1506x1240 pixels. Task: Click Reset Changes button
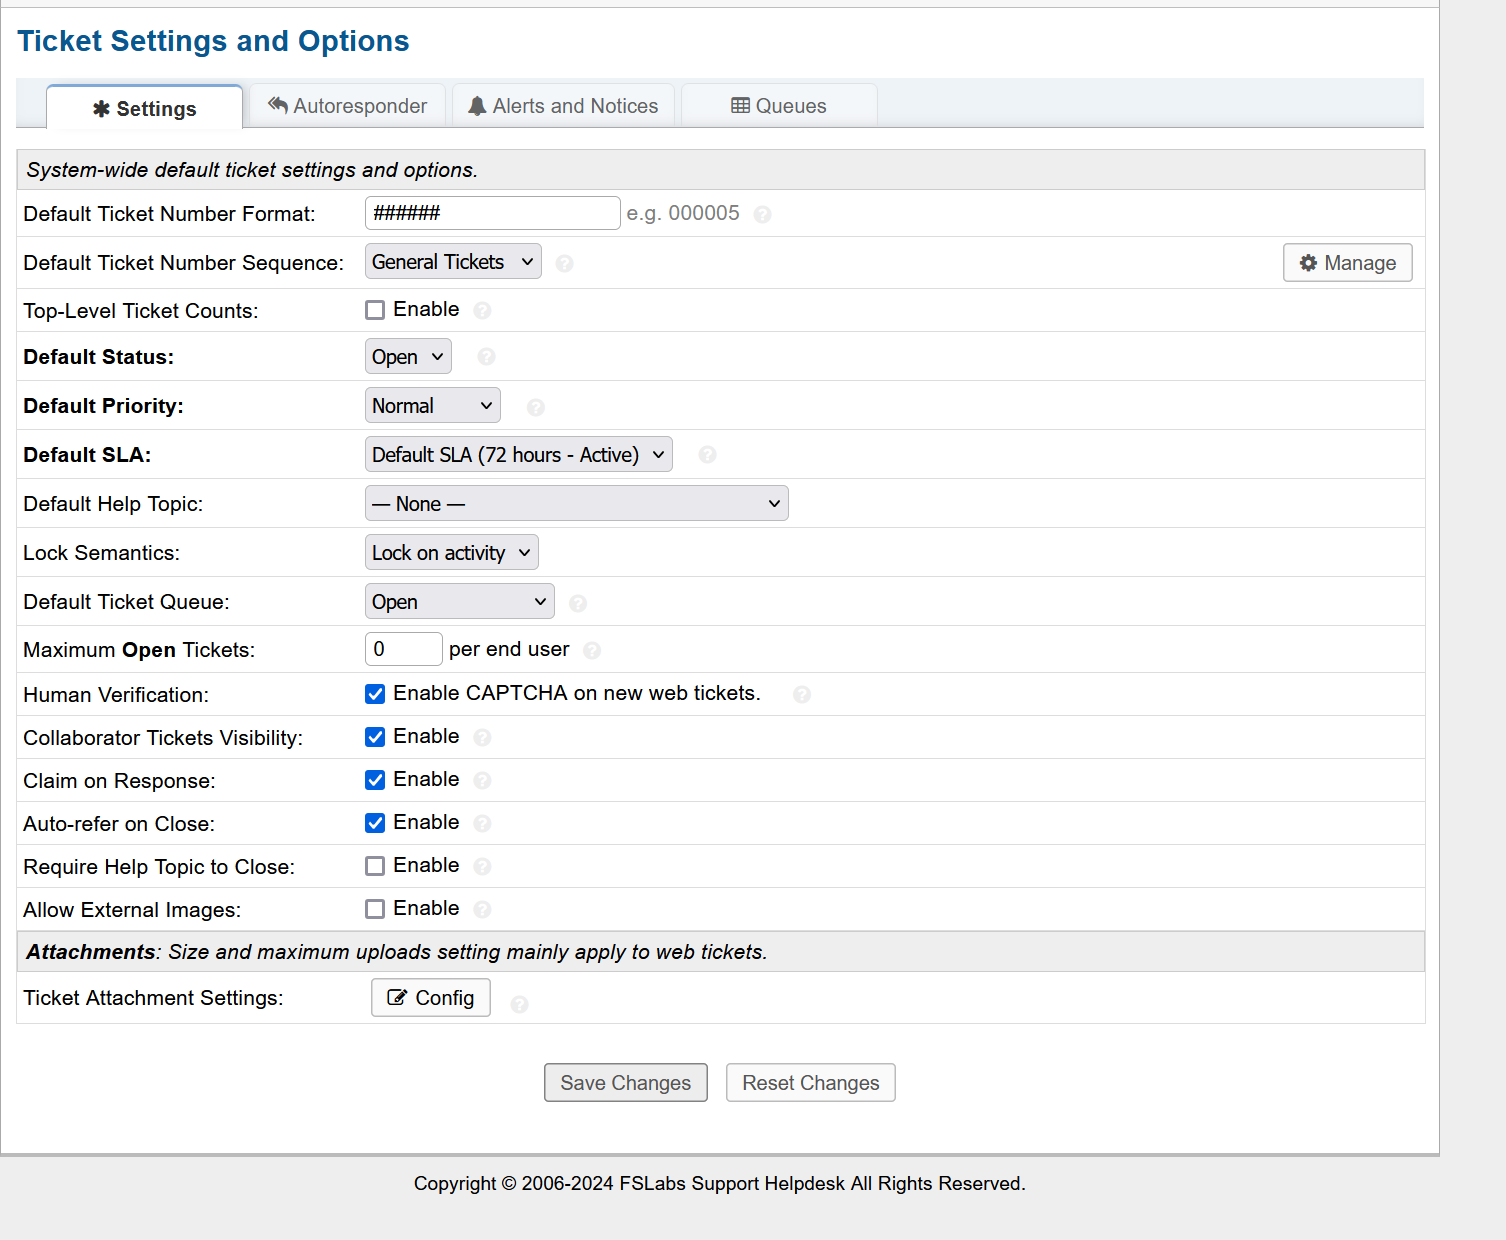811,1083
